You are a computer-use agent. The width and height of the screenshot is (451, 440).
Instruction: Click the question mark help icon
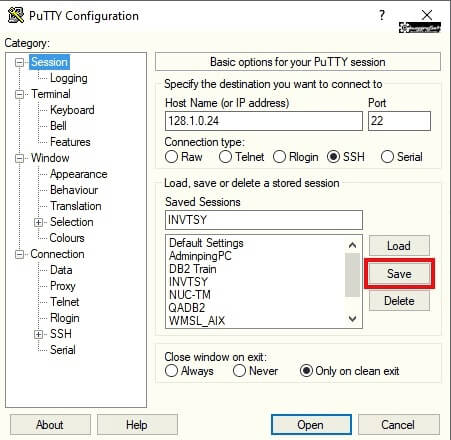pos(382,15)
